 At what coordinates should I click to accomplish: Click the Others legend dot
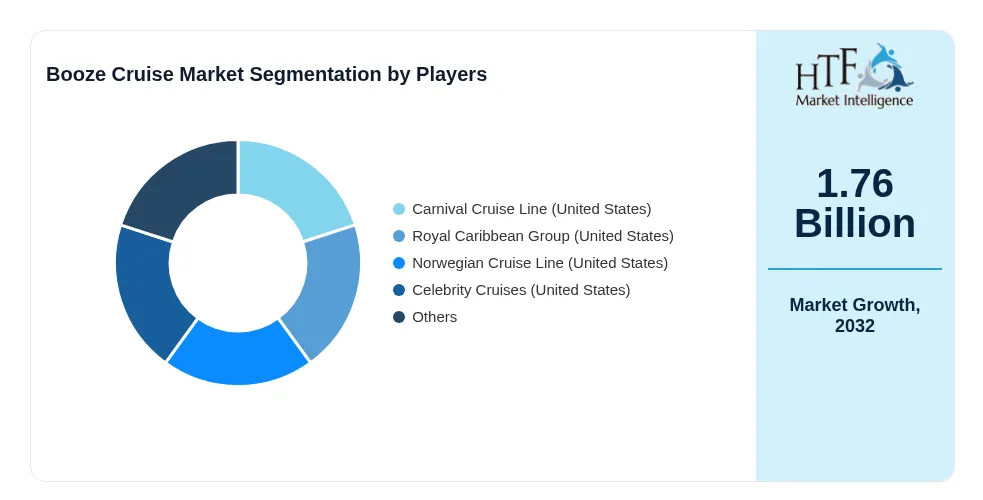point(399,317)
